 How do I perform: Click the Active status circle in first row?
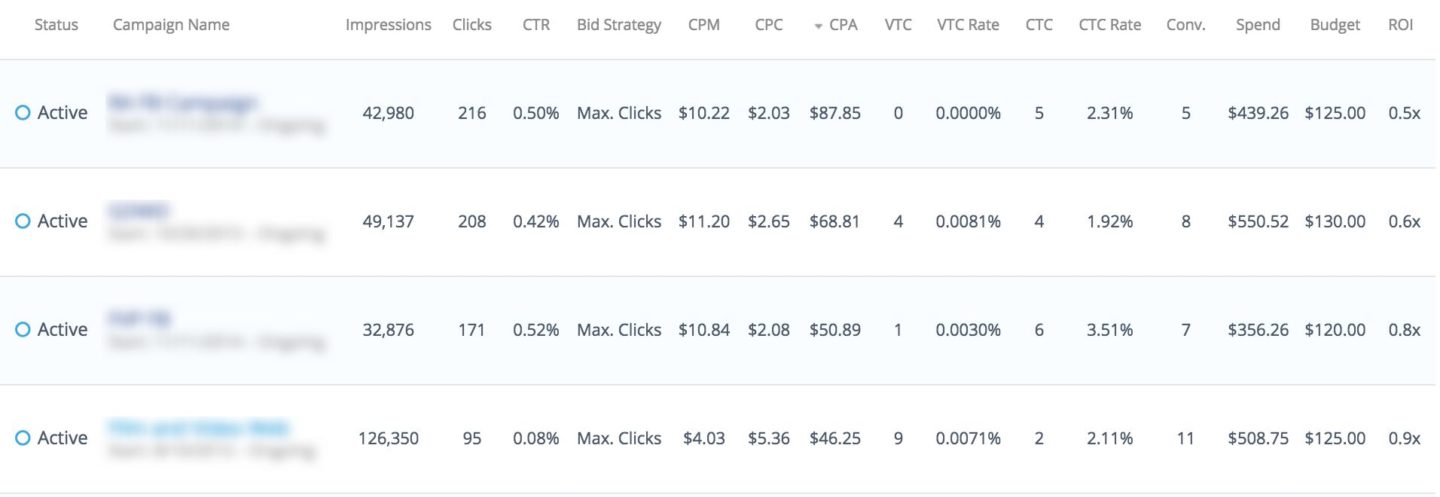click(23, 113)
